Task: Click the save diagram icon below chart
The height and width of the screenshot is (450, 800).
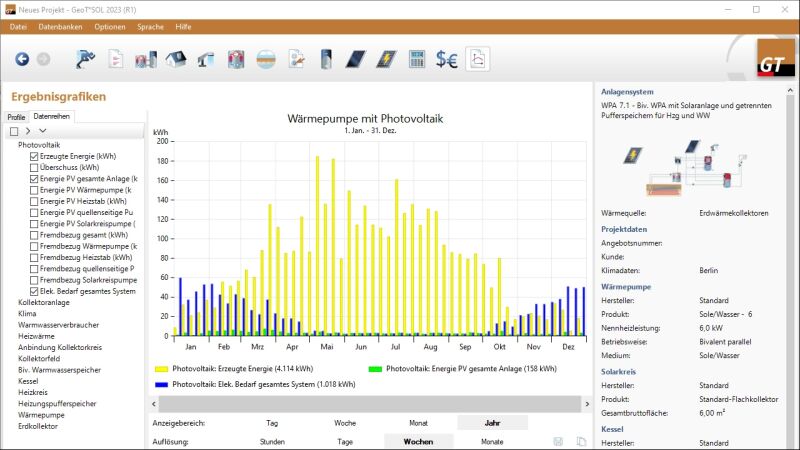Action: coord(558,441)
